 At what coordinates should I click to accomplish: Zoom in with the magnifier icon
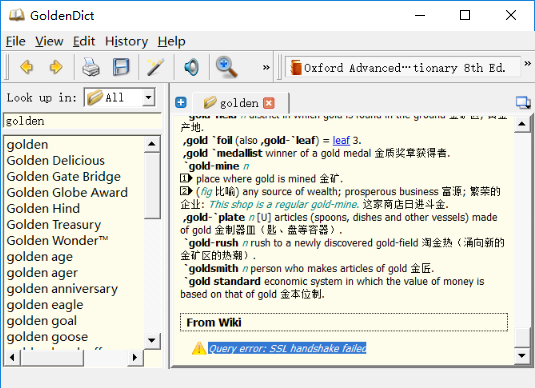point(227,67)
